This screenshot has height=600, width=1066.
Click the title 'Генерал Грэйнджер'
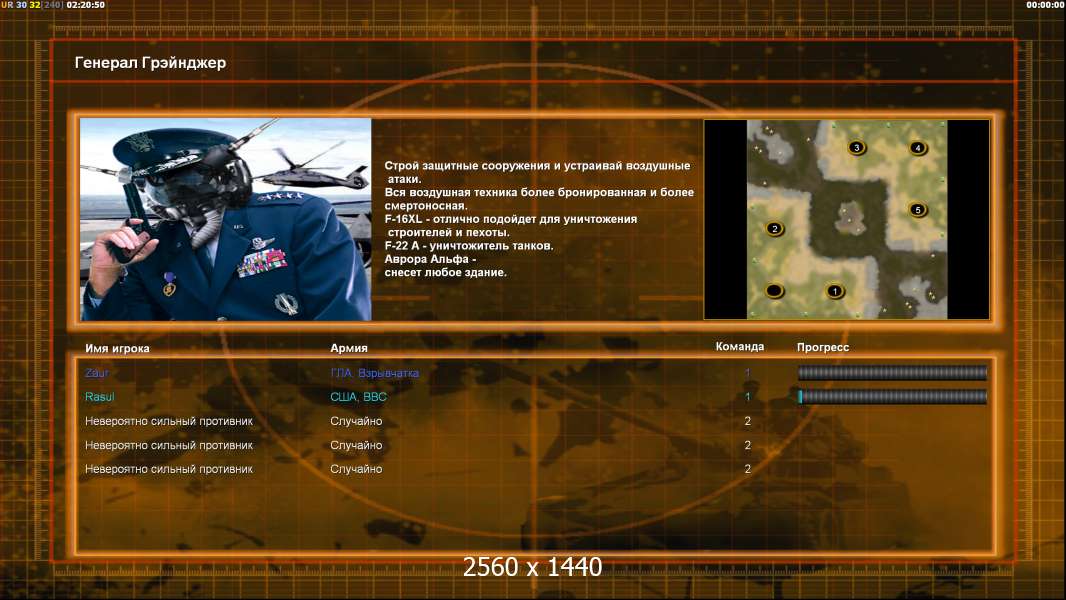click(150, 63)
